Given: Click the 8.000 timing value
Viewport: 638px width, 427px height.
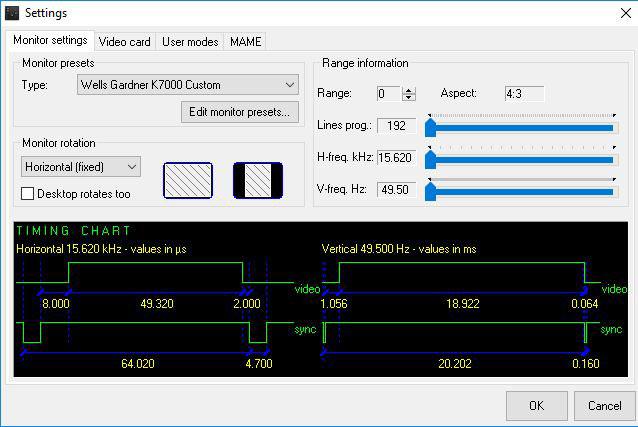Looking at the screenshot, I should [x=56, y=304].
